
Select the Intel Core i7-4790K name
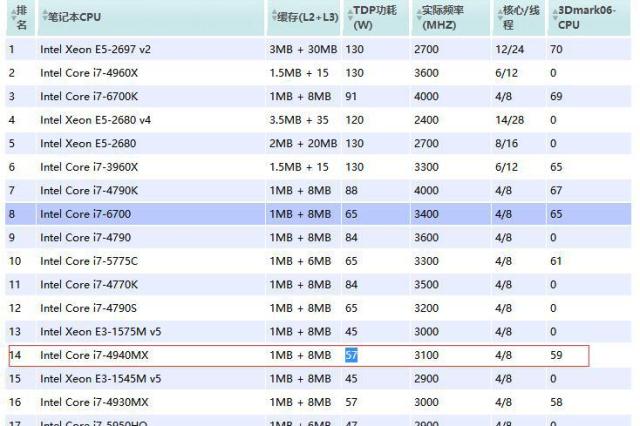pos(89,191)
